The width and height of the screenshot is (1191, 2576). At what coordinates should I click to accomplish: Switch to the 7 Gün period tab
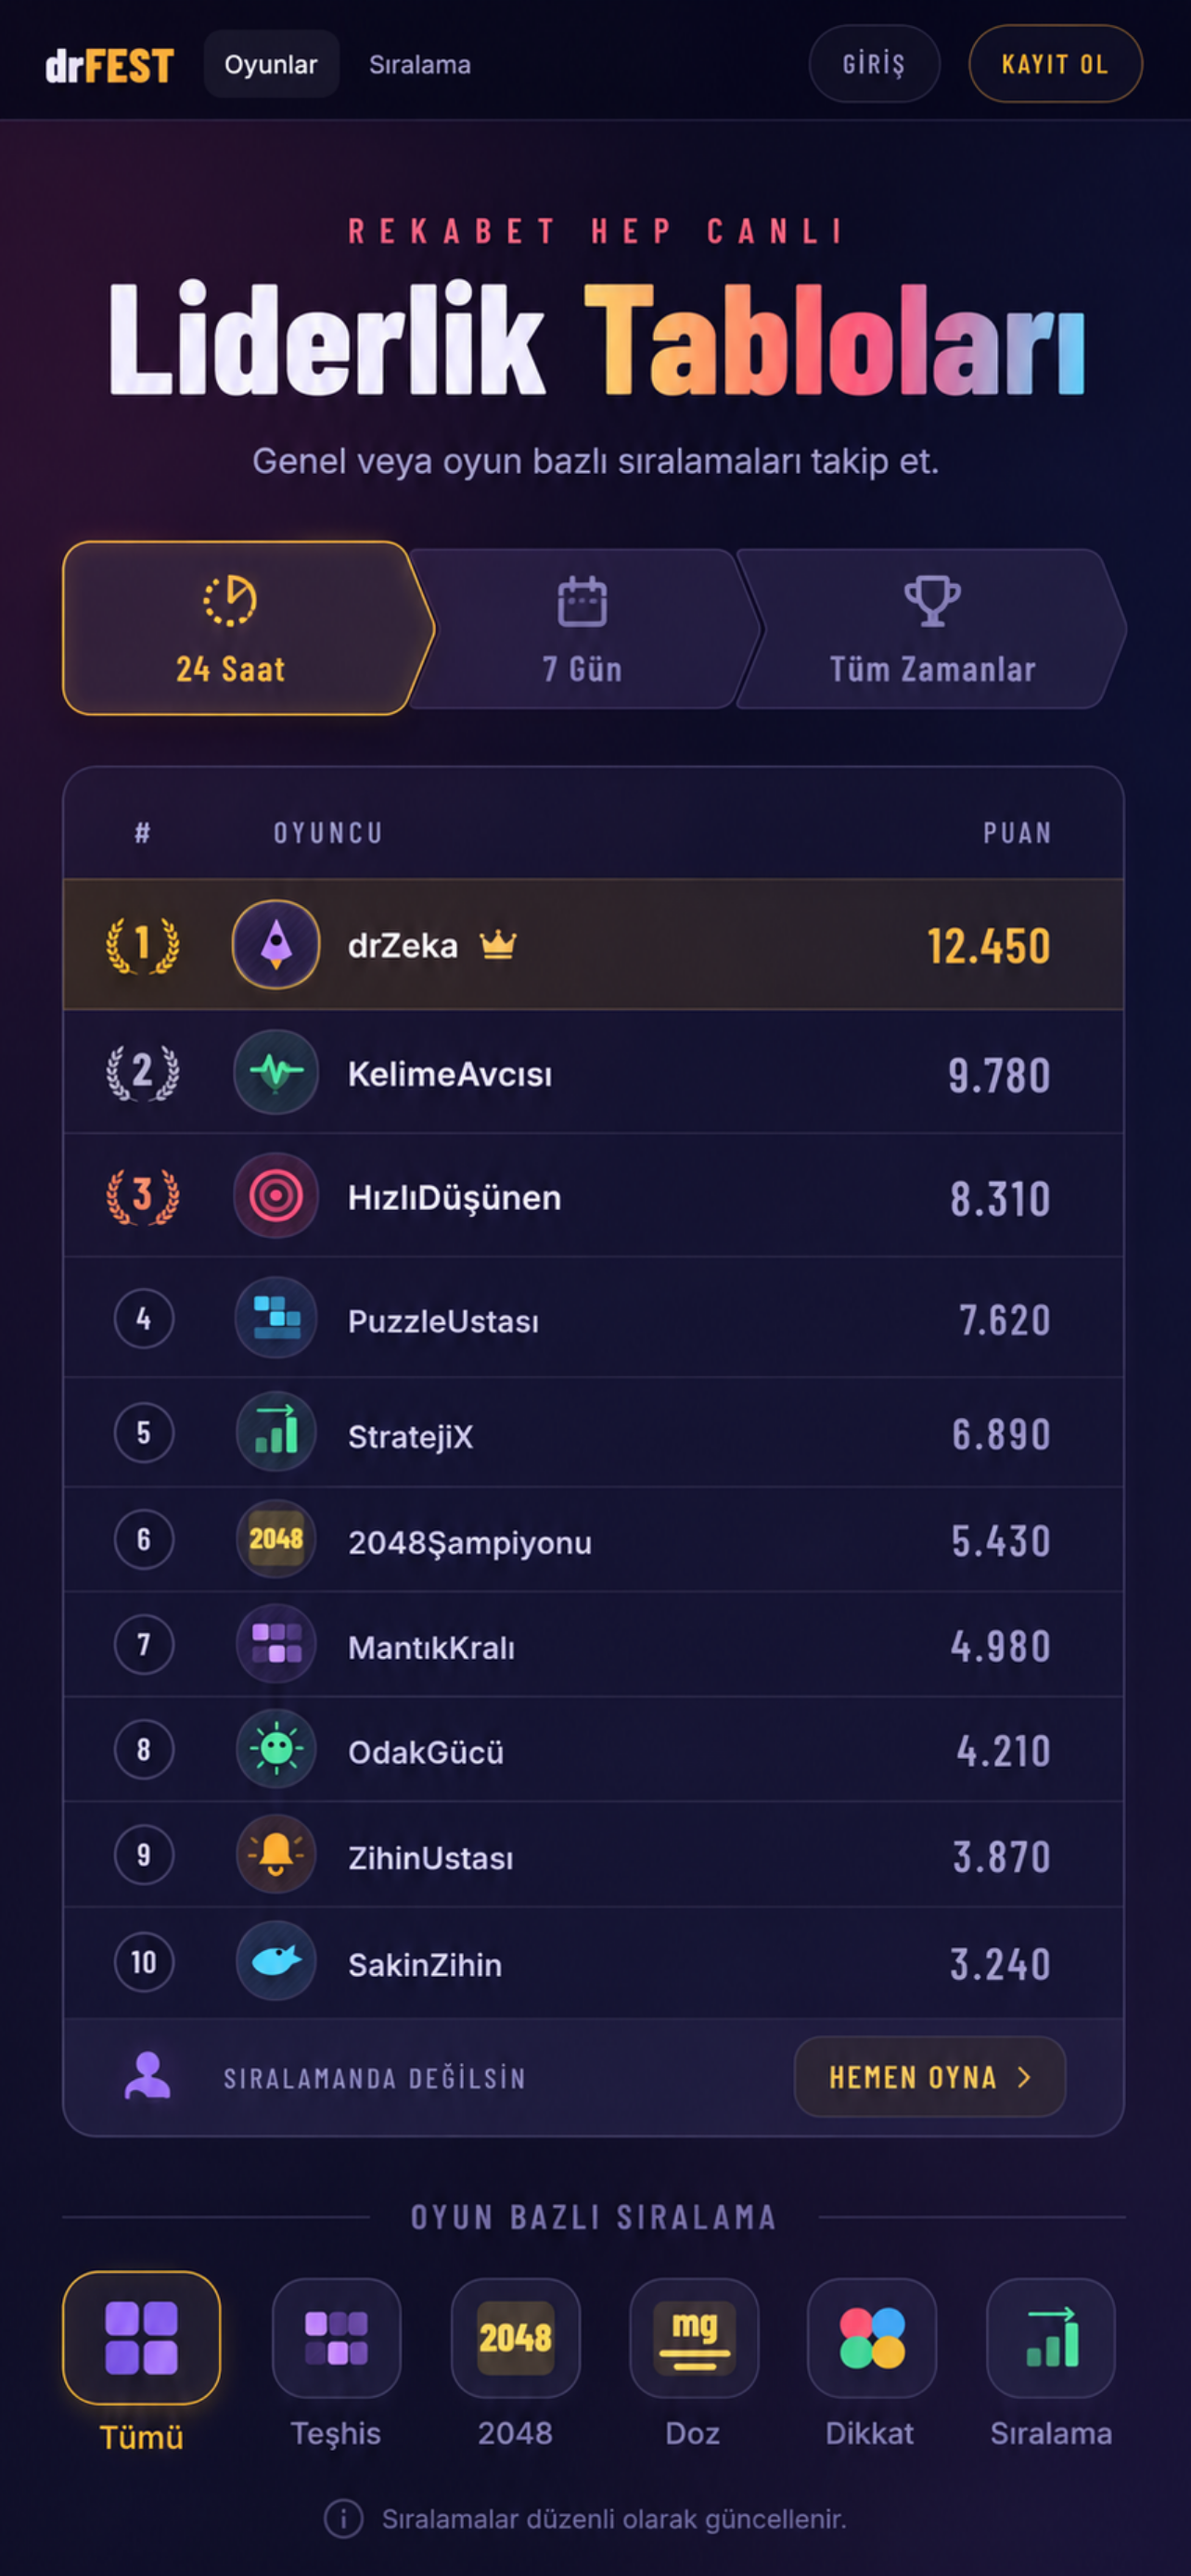point(584,628)
